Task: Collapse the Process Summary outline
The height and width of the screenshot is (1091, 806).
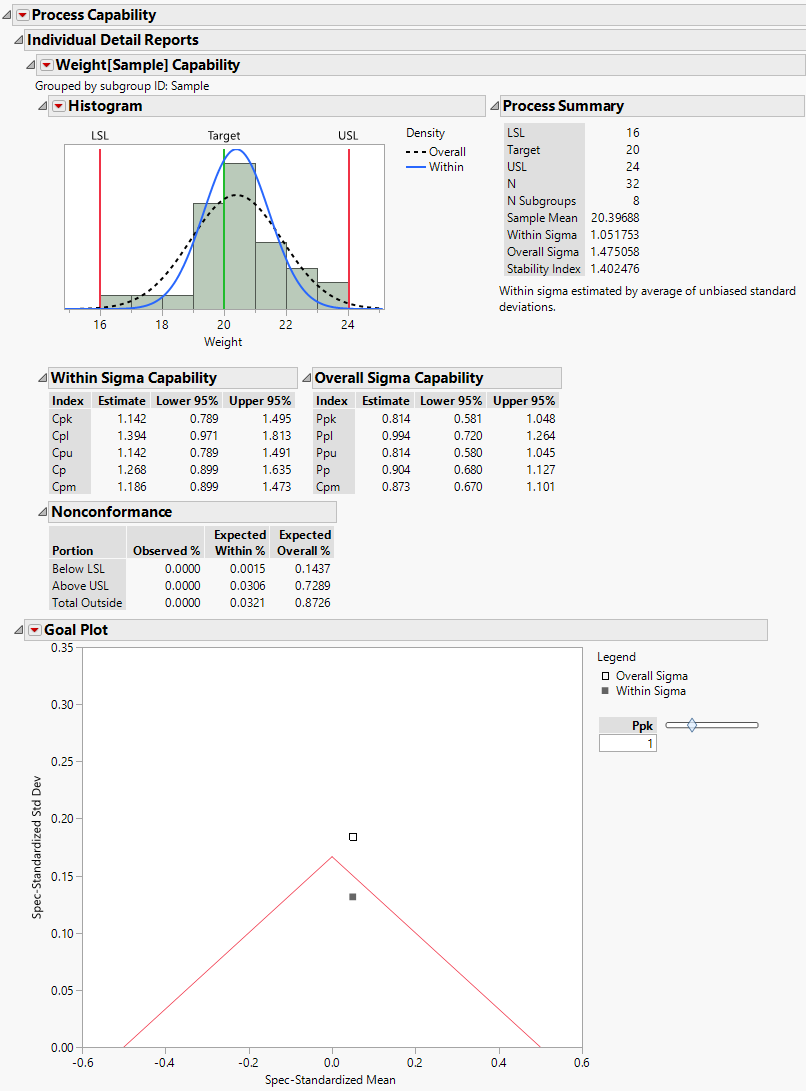Action: [x=493, y=105]
